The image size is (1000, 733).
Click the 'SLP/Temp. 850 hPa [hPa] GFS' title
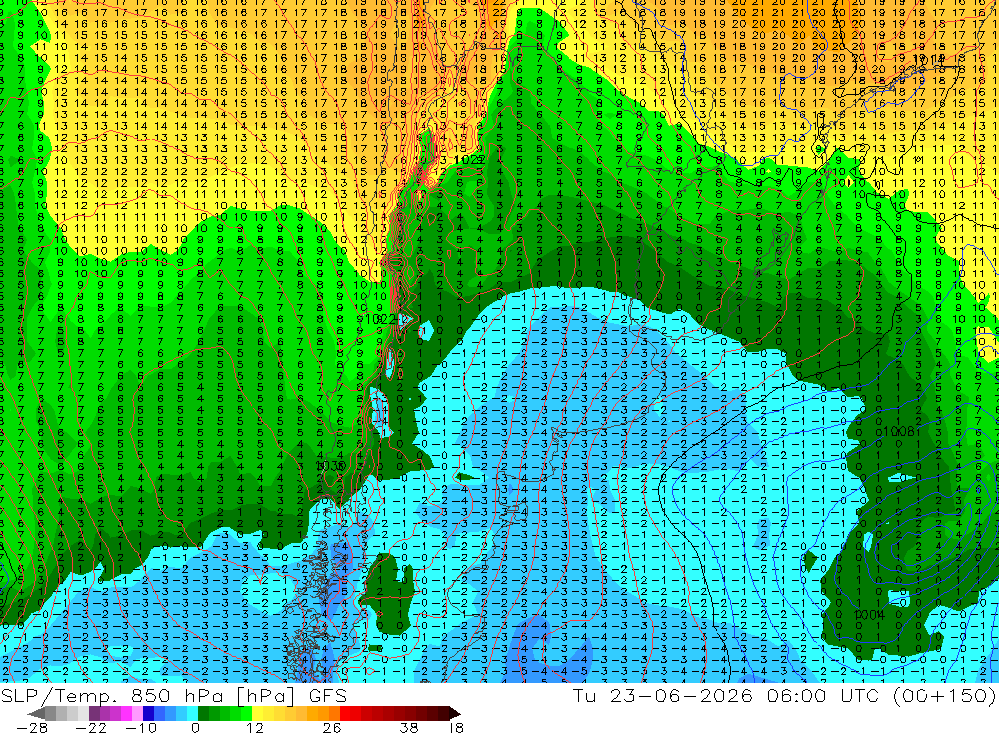click(x=174, y=695)
